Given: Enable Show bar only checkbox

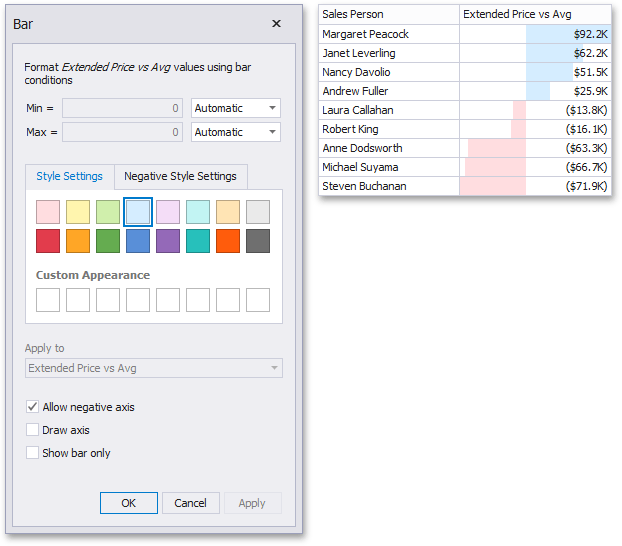Looking at the screenshot, I should click(33, 453).
